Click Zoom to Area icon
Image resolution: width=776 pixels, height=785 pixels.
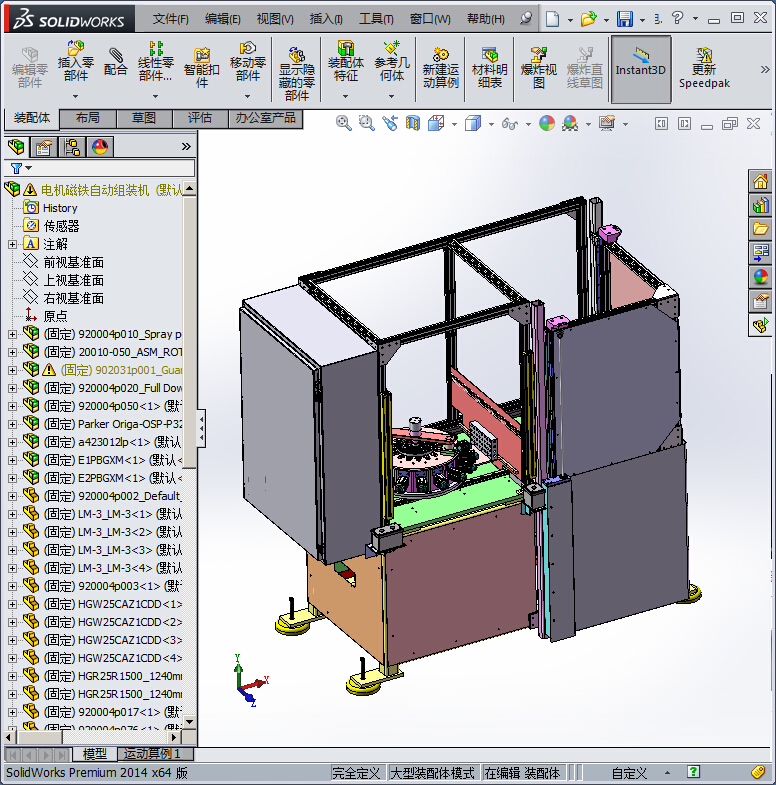pos(366,123)
